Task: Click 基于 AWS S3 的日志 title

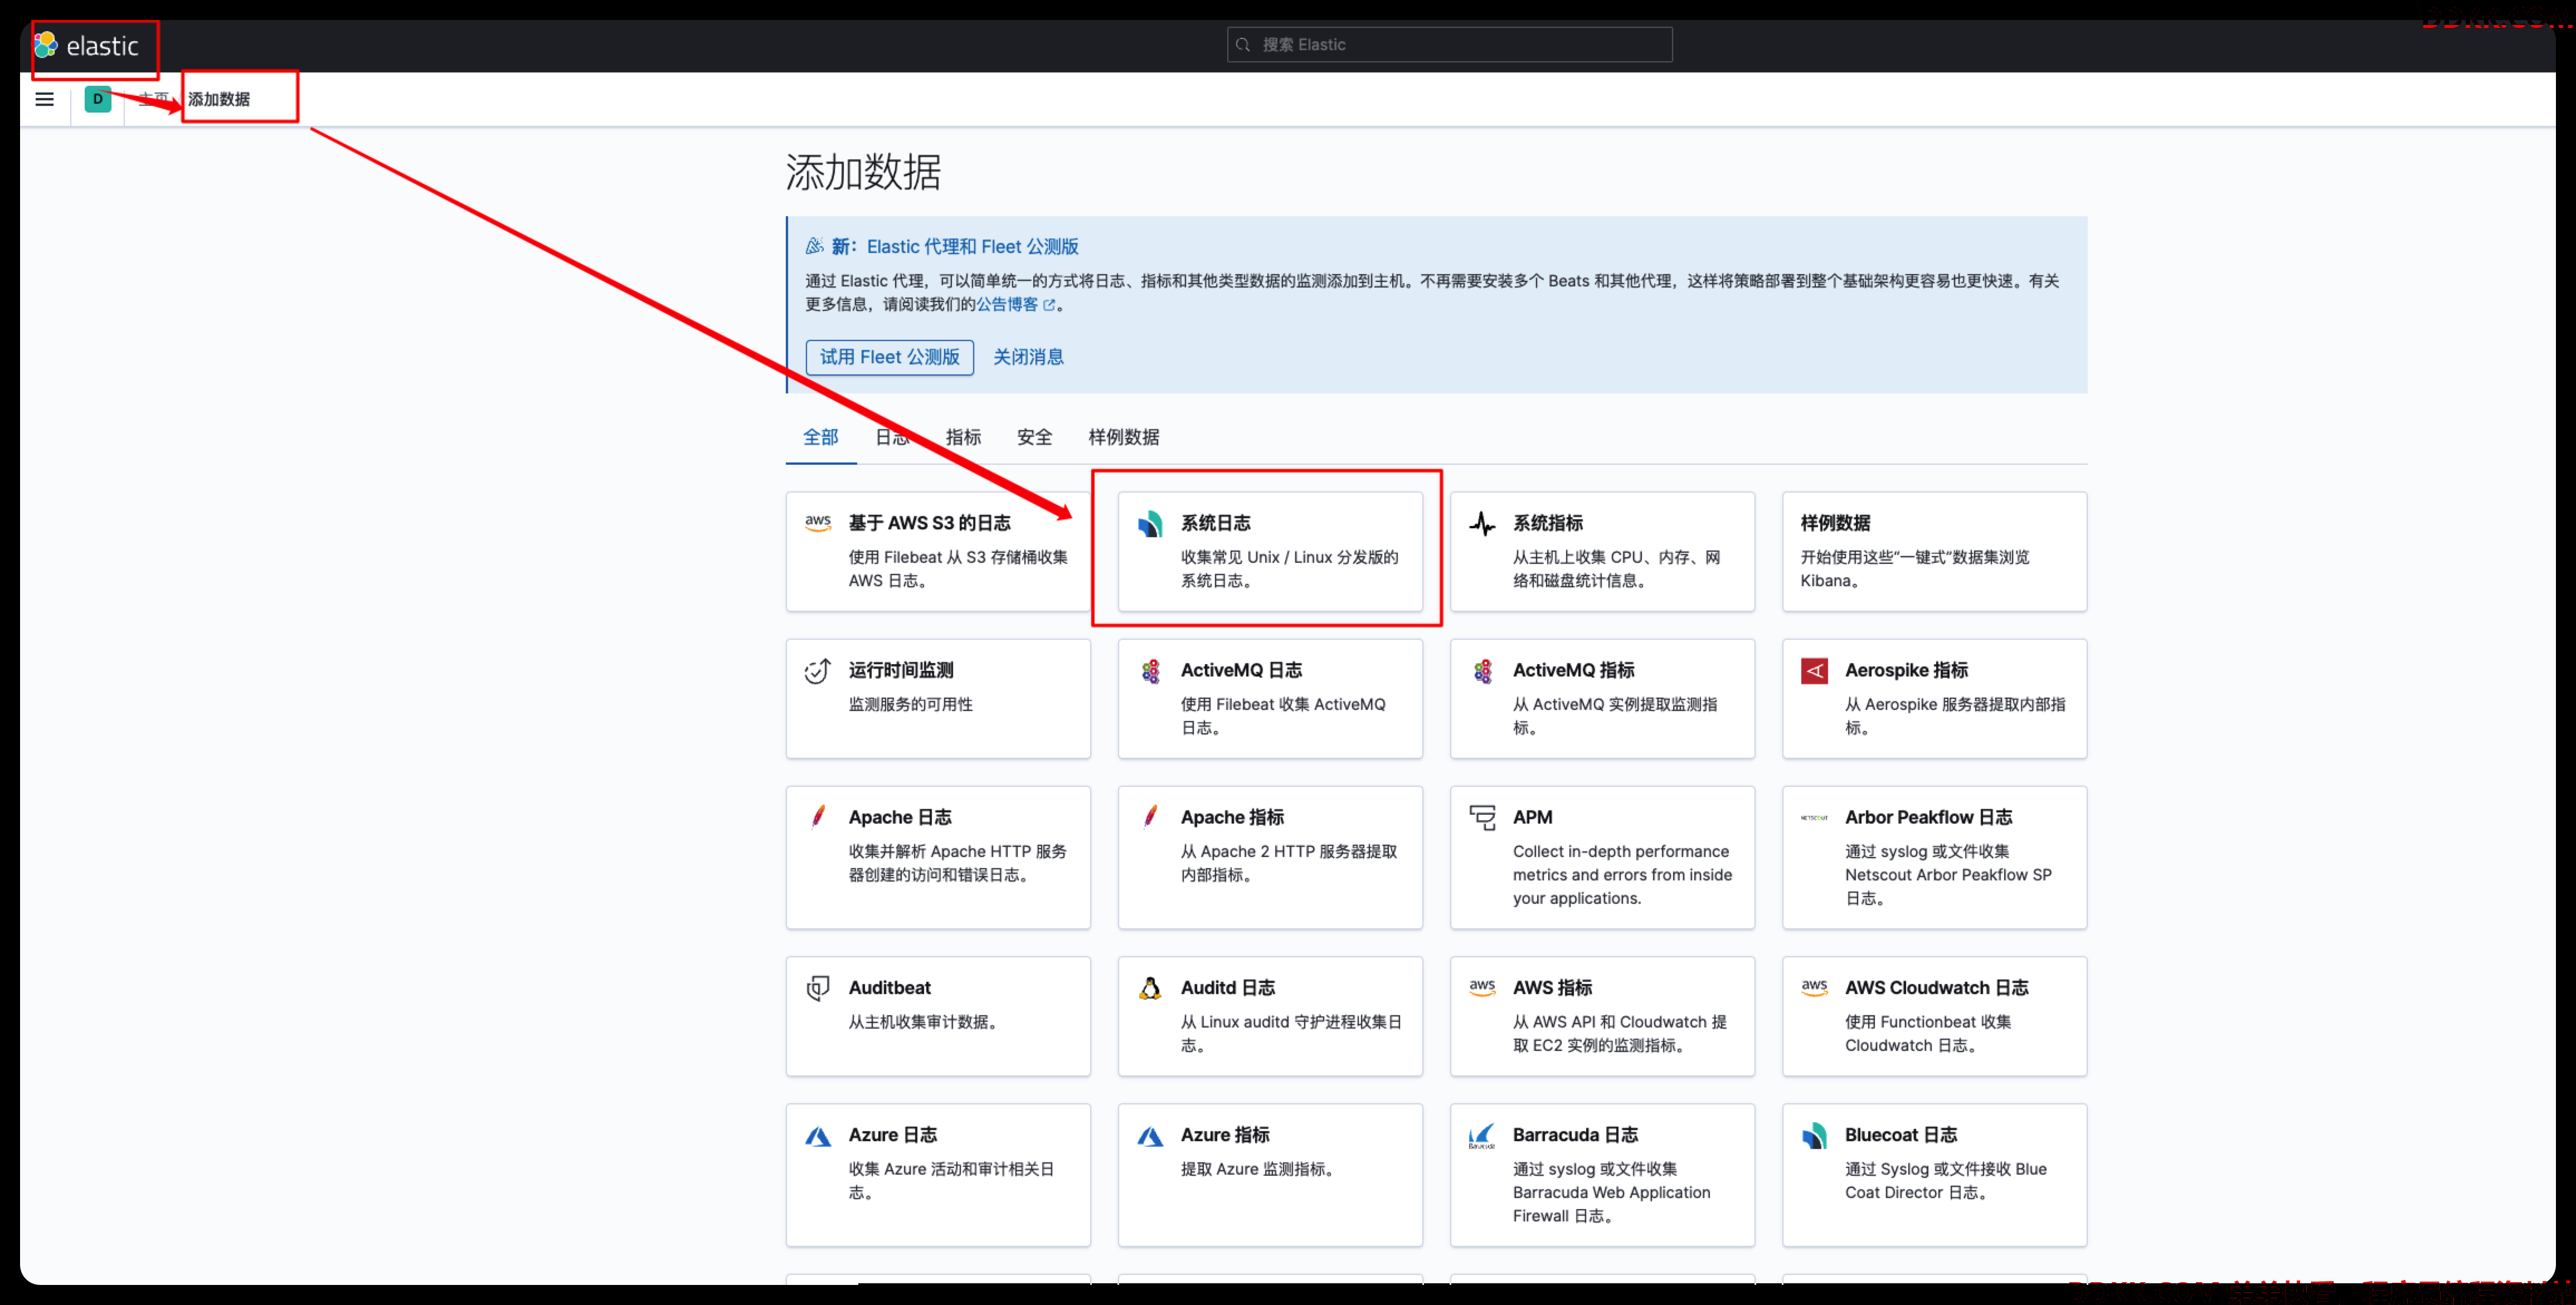Action: [929, 523]
